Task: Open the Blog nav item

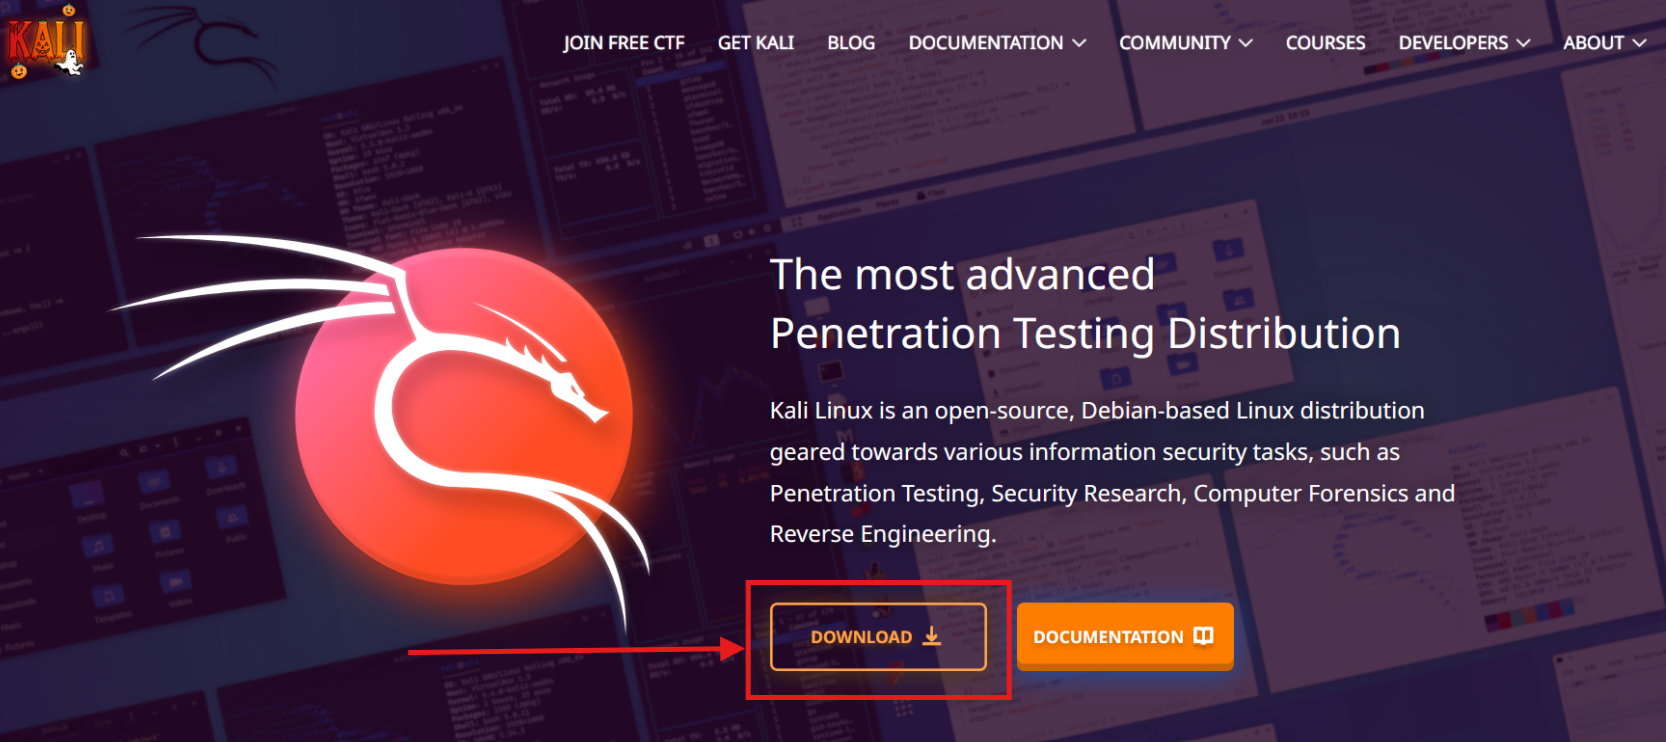Action: point(851,43)
